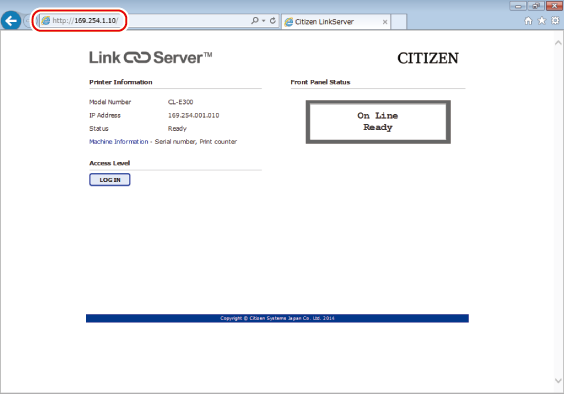This screenshot has height=394, width=564.
Task: Refresh the page with the reload icon
Action: pyautogui.click(x=273, y=21)
